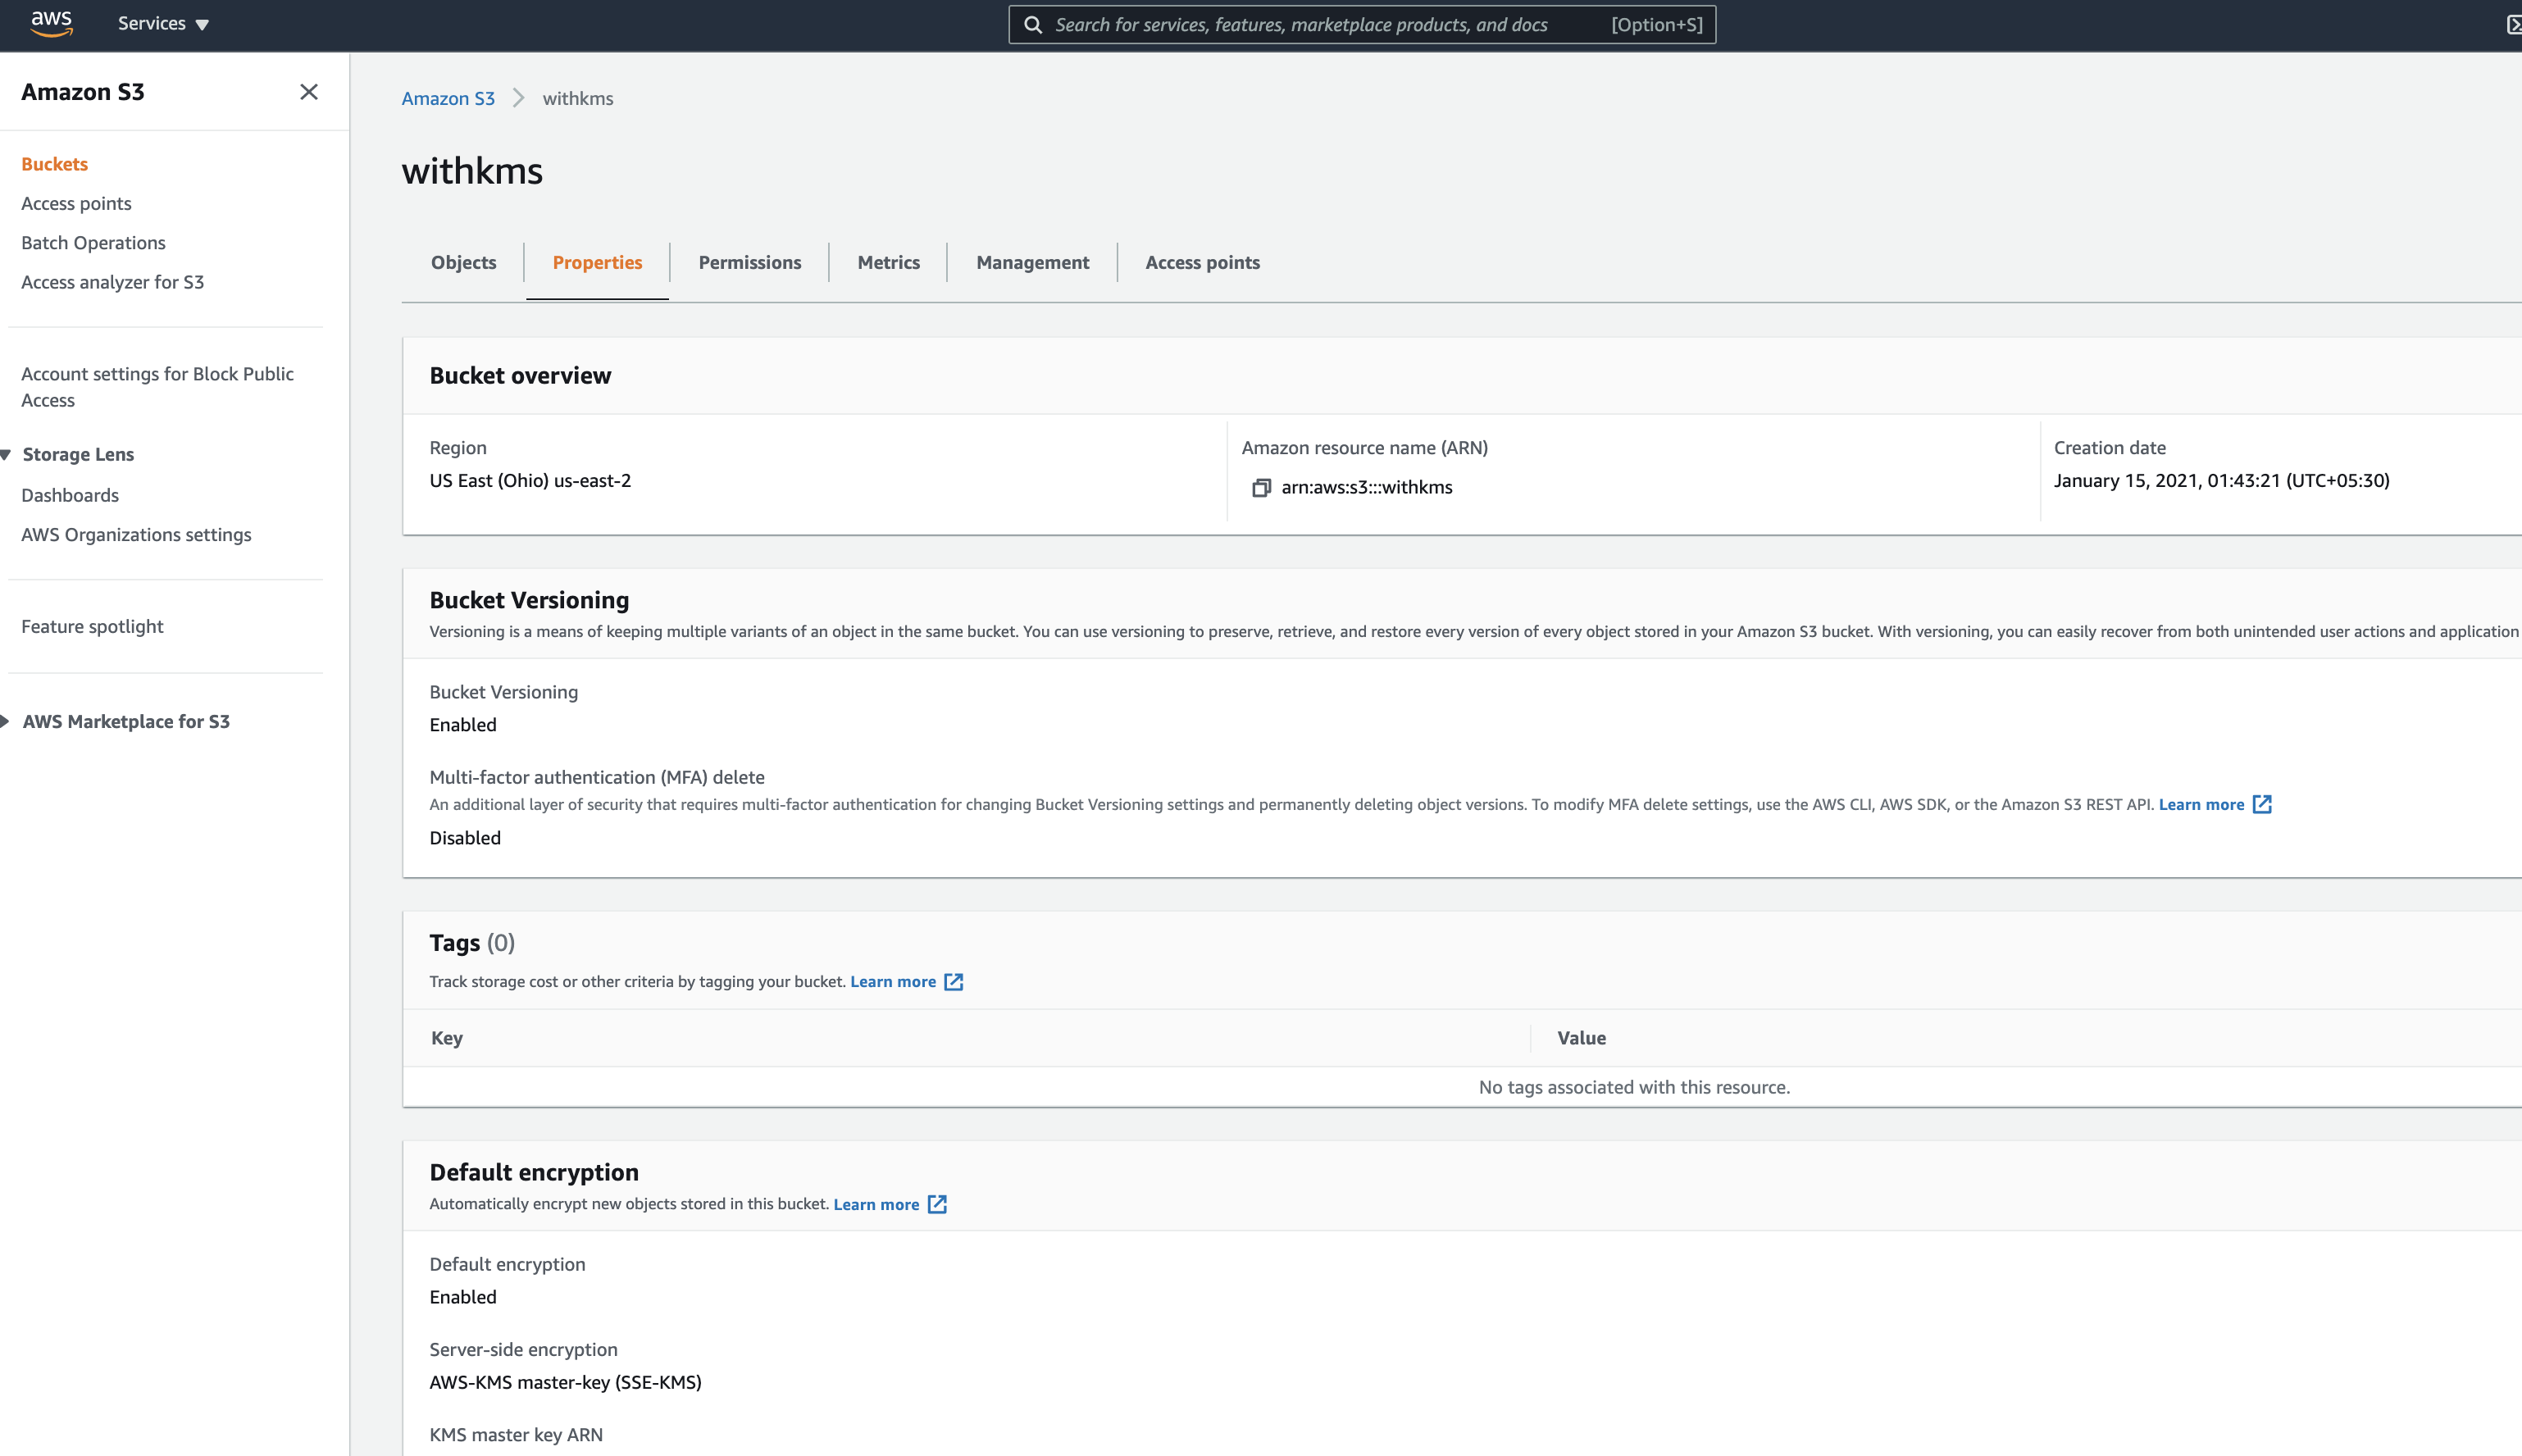Select Batch Operations in sidebar
Image resolution: width=2522 pixels, height=1456 pixels.
[x=93, y=243]
